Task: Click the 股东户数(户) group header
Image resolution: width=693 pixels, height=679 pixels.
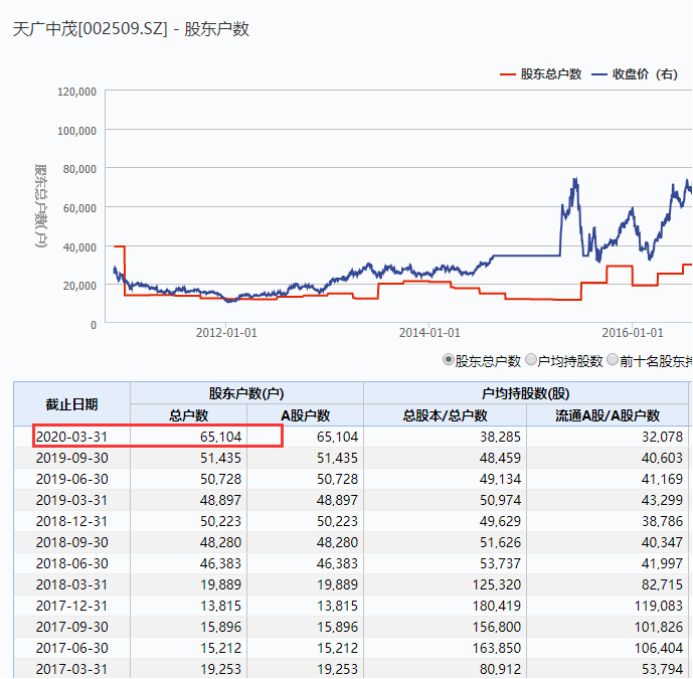Action: [x=247, y=393]
